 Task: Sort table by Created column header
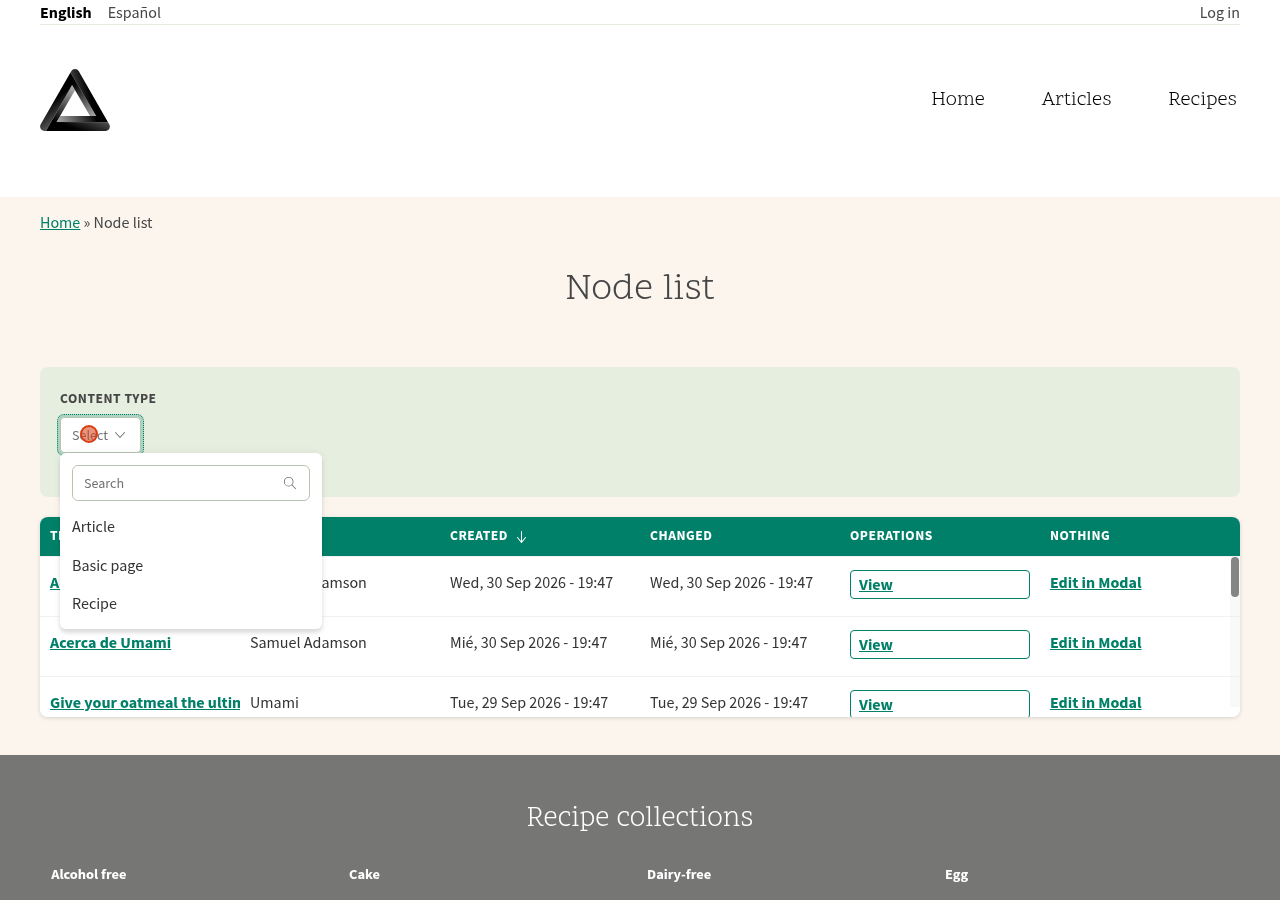click(x=479, y=536)
